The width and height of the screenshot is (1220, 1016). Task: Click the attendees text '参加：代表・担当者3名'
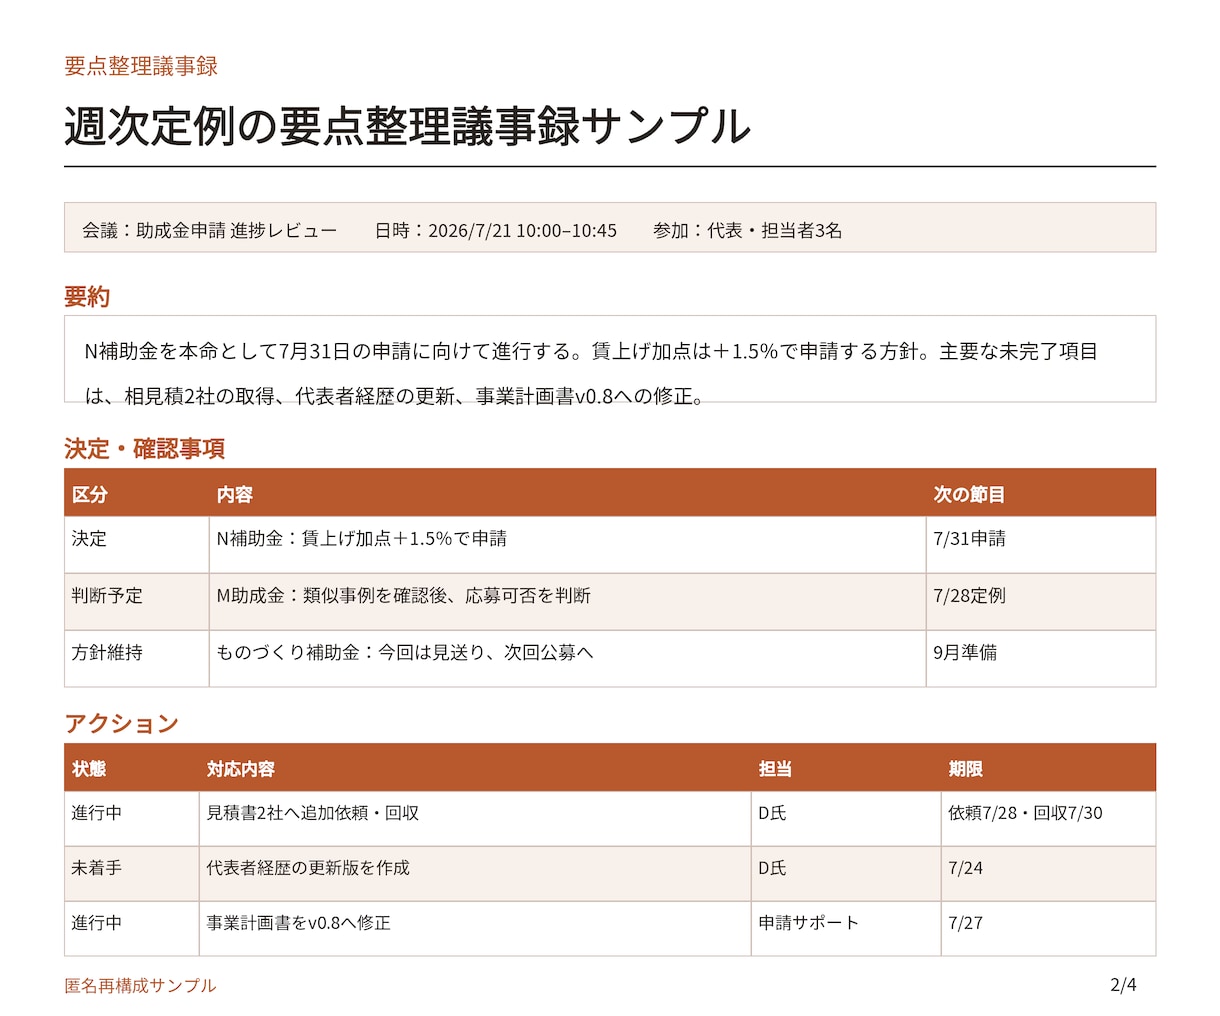pos(747,230)
